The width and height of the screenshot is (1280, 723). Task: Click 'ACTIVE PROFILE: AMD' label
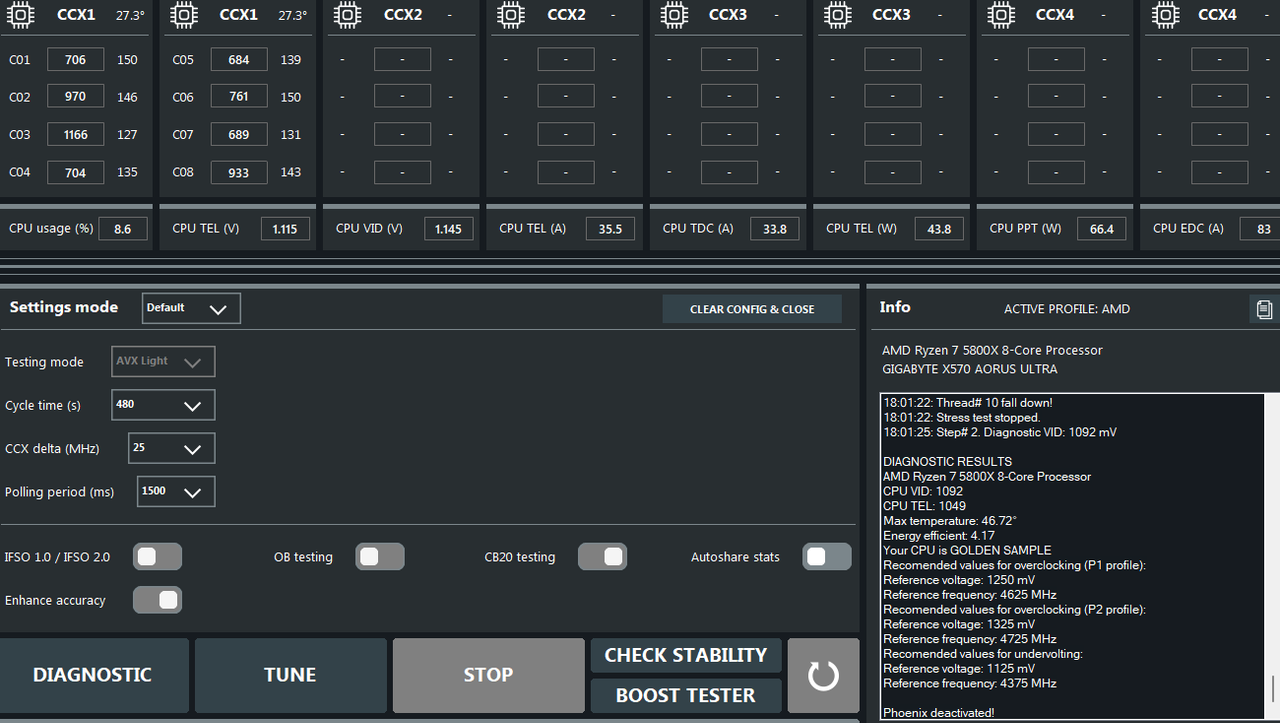point(1067,309)
